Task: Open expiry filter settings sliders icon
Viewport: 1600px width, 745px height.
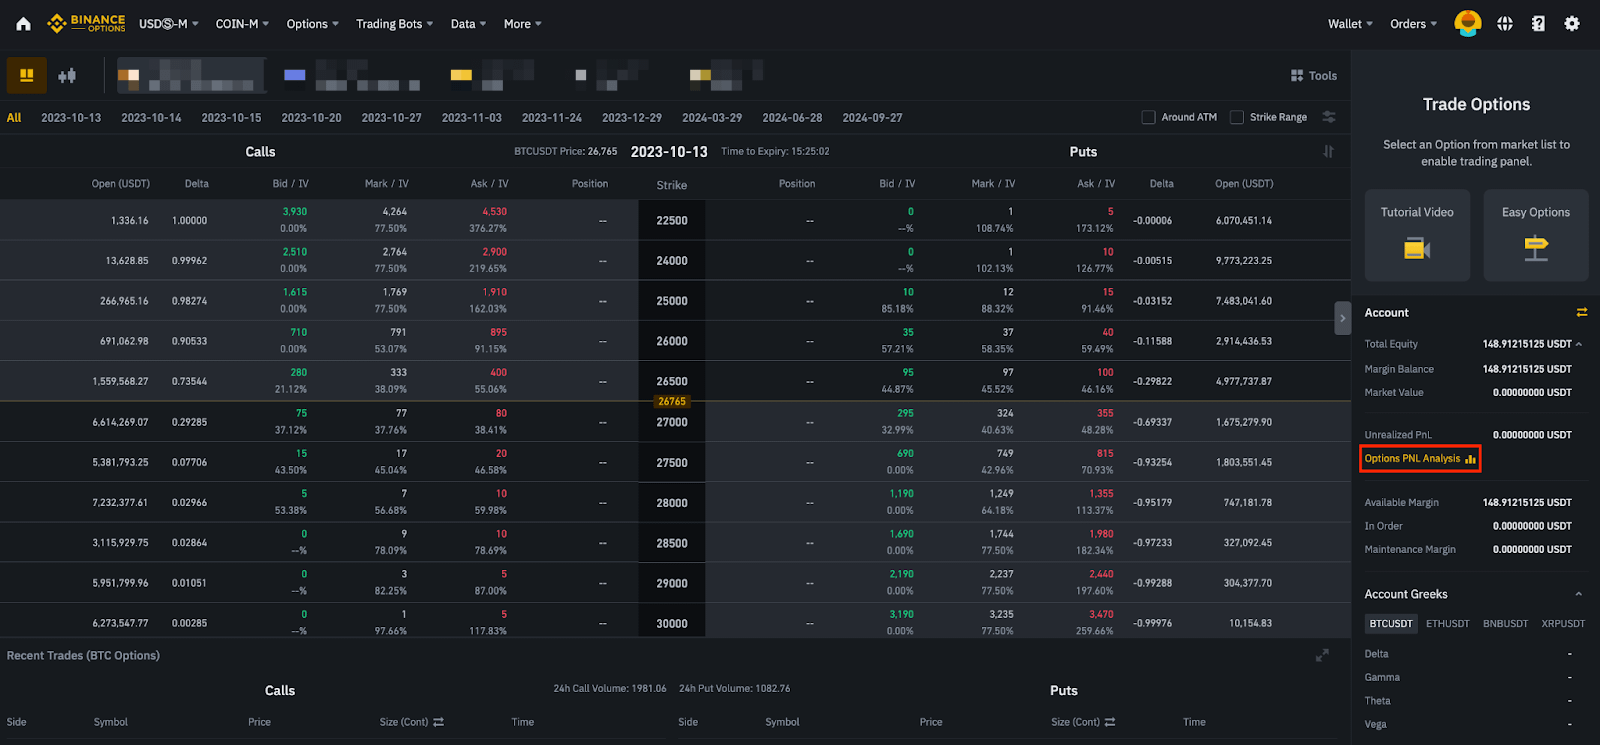Action: (1329, 117)
